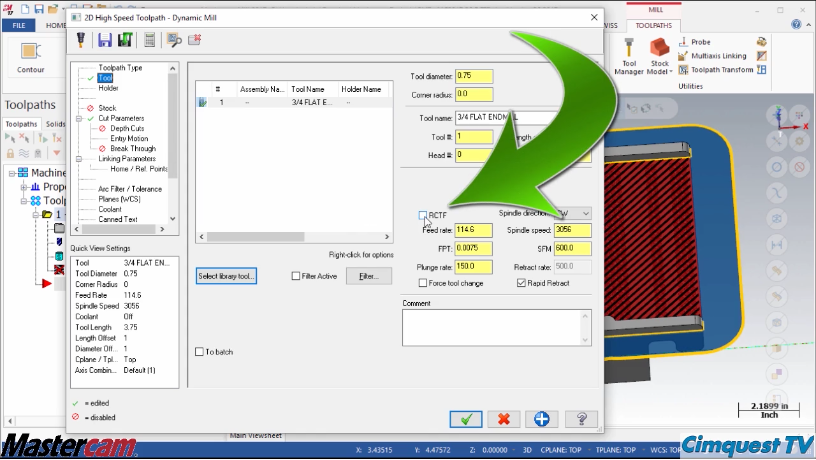Click the Spindle speed field
Viewport: 816px width, 460px height.
click(x=572, y=230)
